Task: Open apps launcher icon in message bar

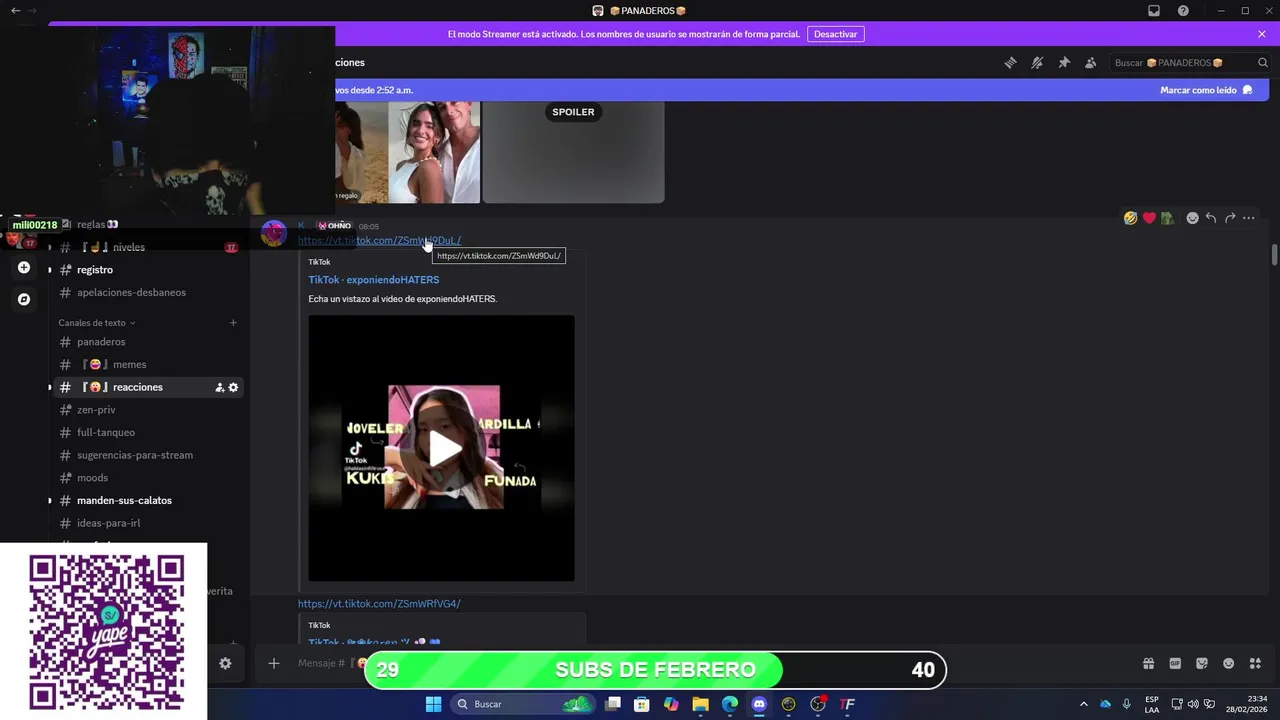Action: pyautogui.click(x=1255, y=663)
